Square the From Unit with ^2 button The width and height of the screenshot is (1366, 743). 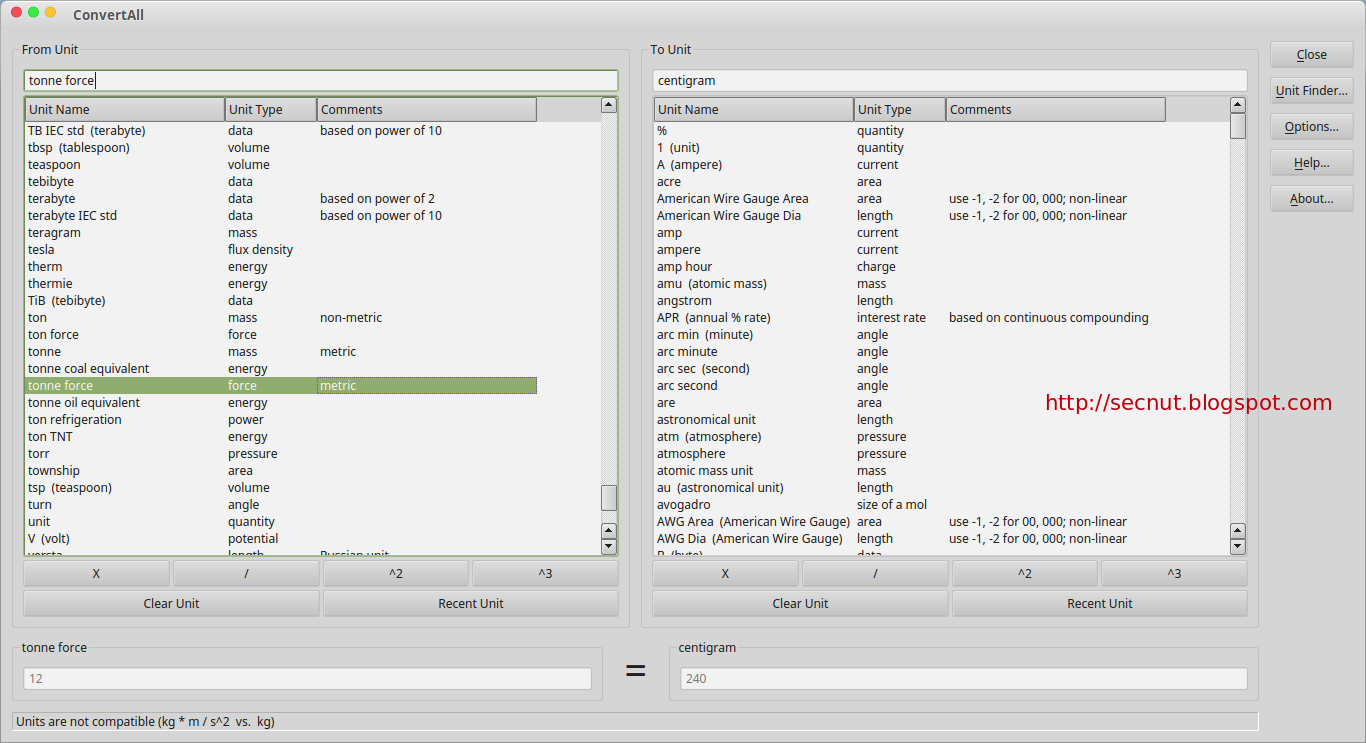coord(395,573)
